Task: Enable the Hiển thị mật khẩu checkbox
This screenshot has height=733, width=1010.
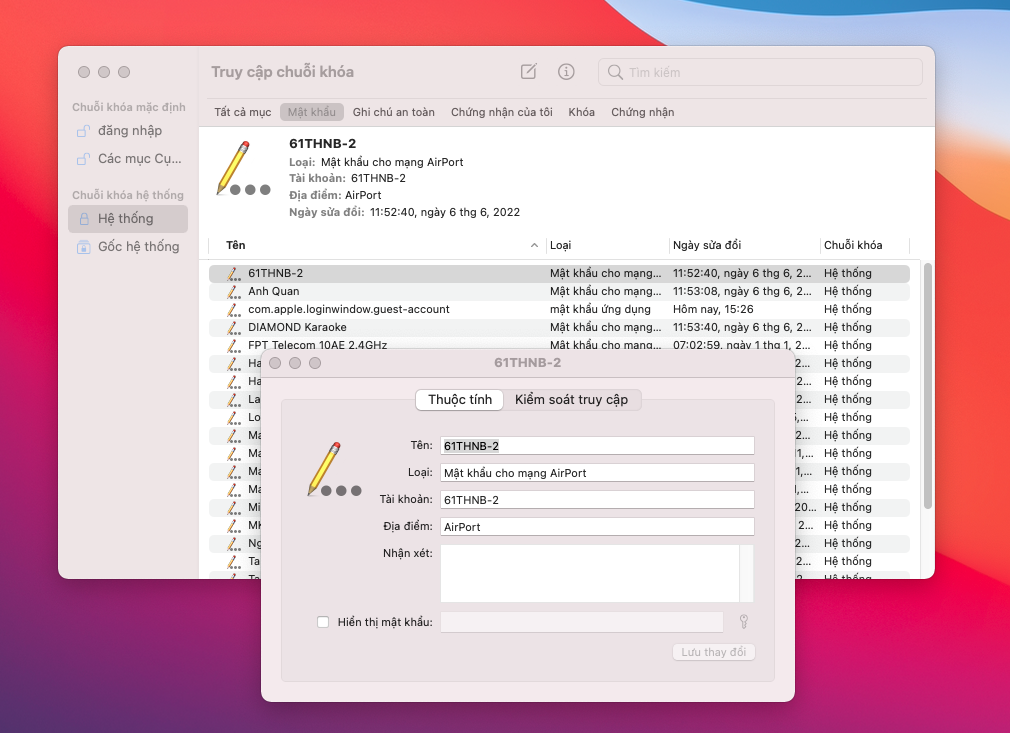Action: pyautogui.click(x=323, y=622)
